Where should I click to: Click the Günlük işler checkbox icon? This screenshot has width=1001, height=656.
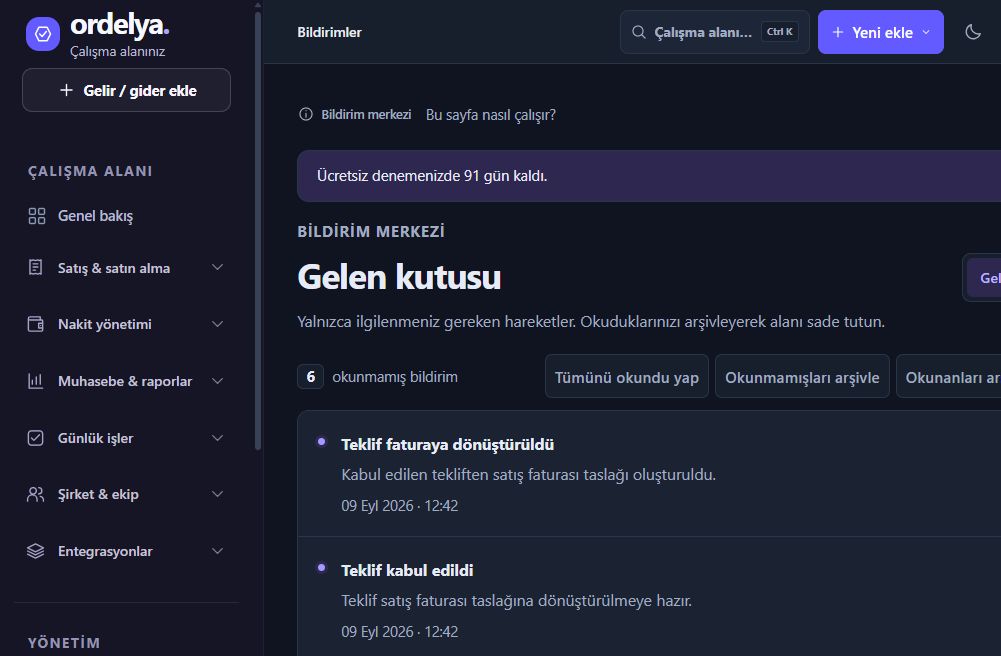(x=36, y=438)
